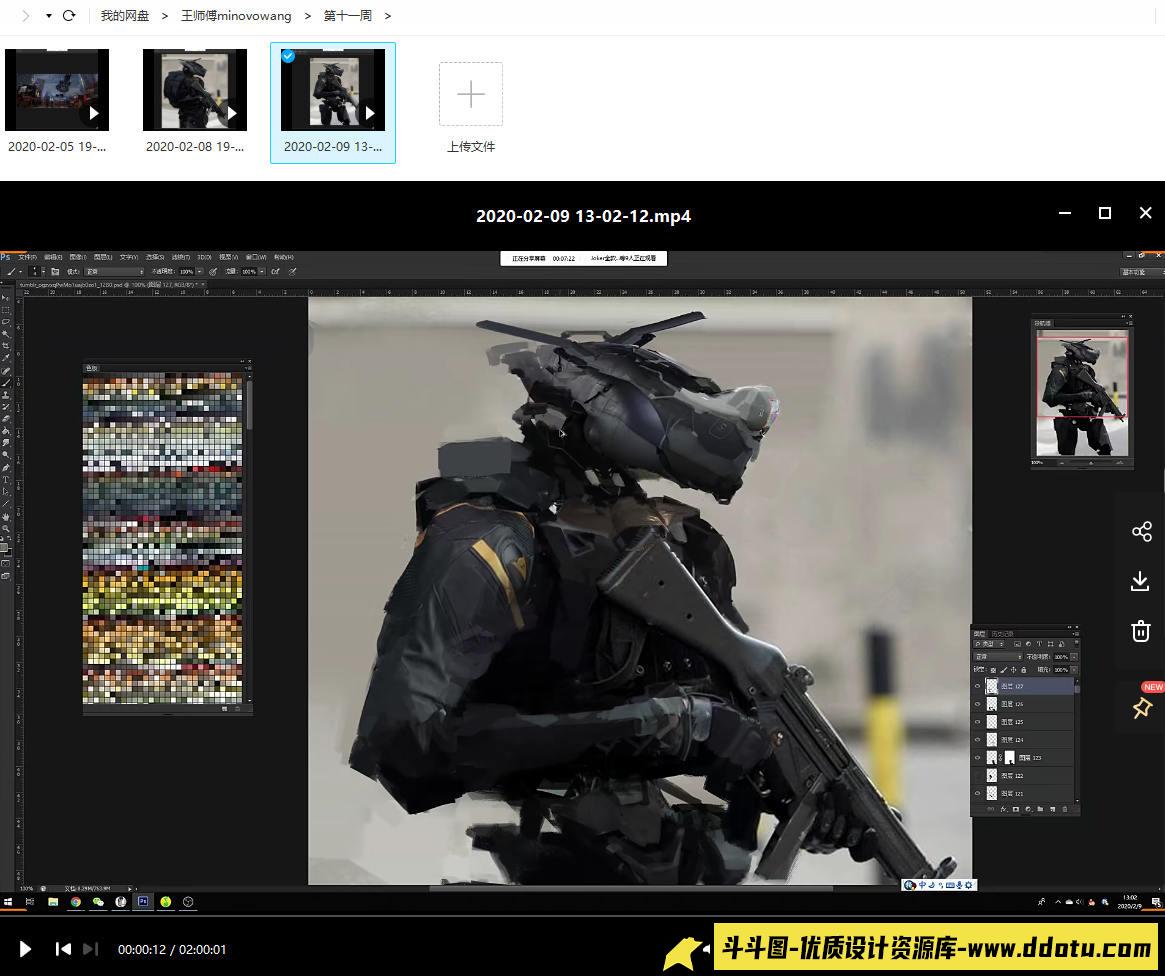The image size is (1165, 976).
Task: Create a new group folder icon
Action: pyautogui.click(x=1040, y=809)
